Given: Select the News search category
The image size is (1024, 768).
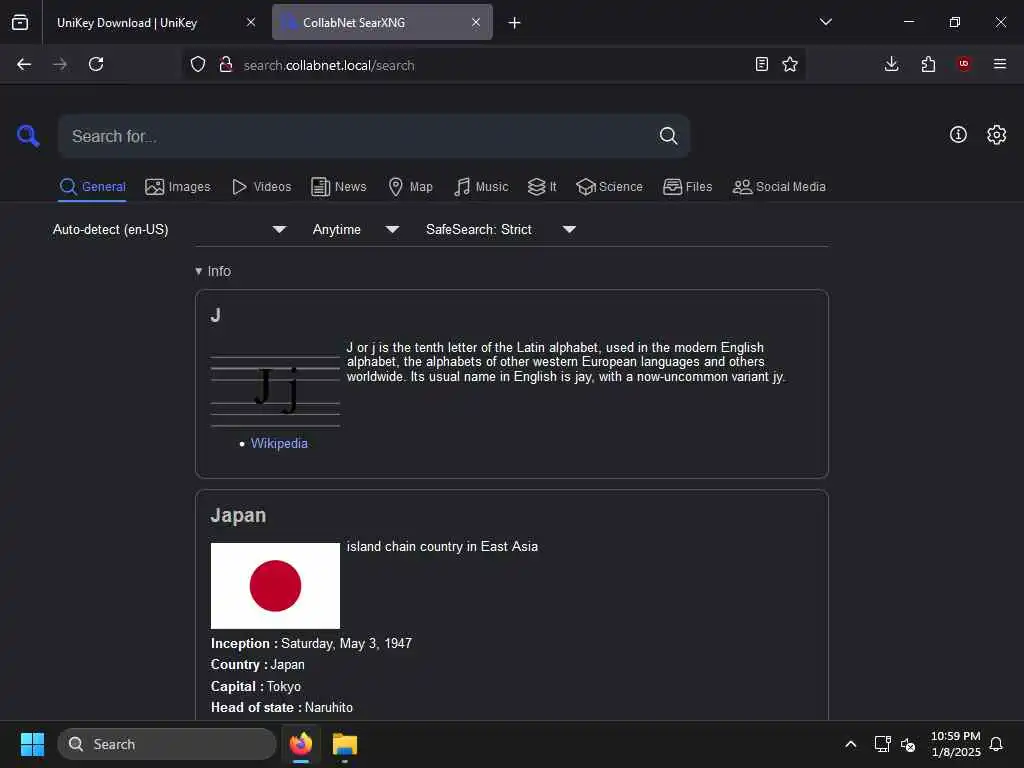Looking at the screenshot, I should coord(339,187).
